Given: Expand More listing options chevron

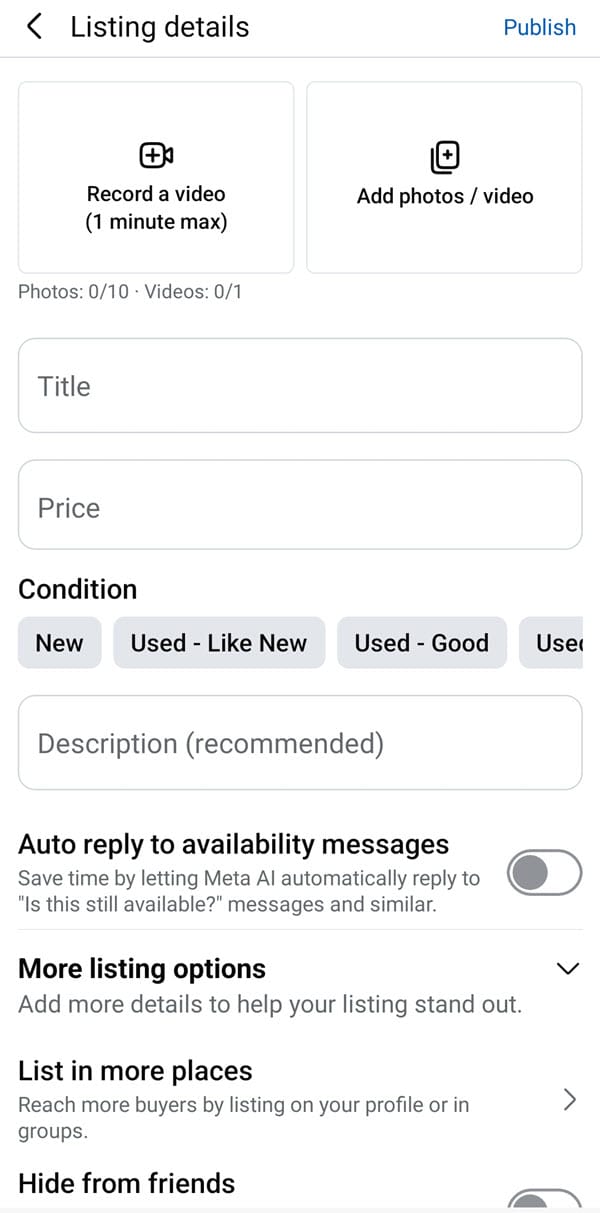Looking at the screenshot, I should pyautogui.click(x=567, y=968).
